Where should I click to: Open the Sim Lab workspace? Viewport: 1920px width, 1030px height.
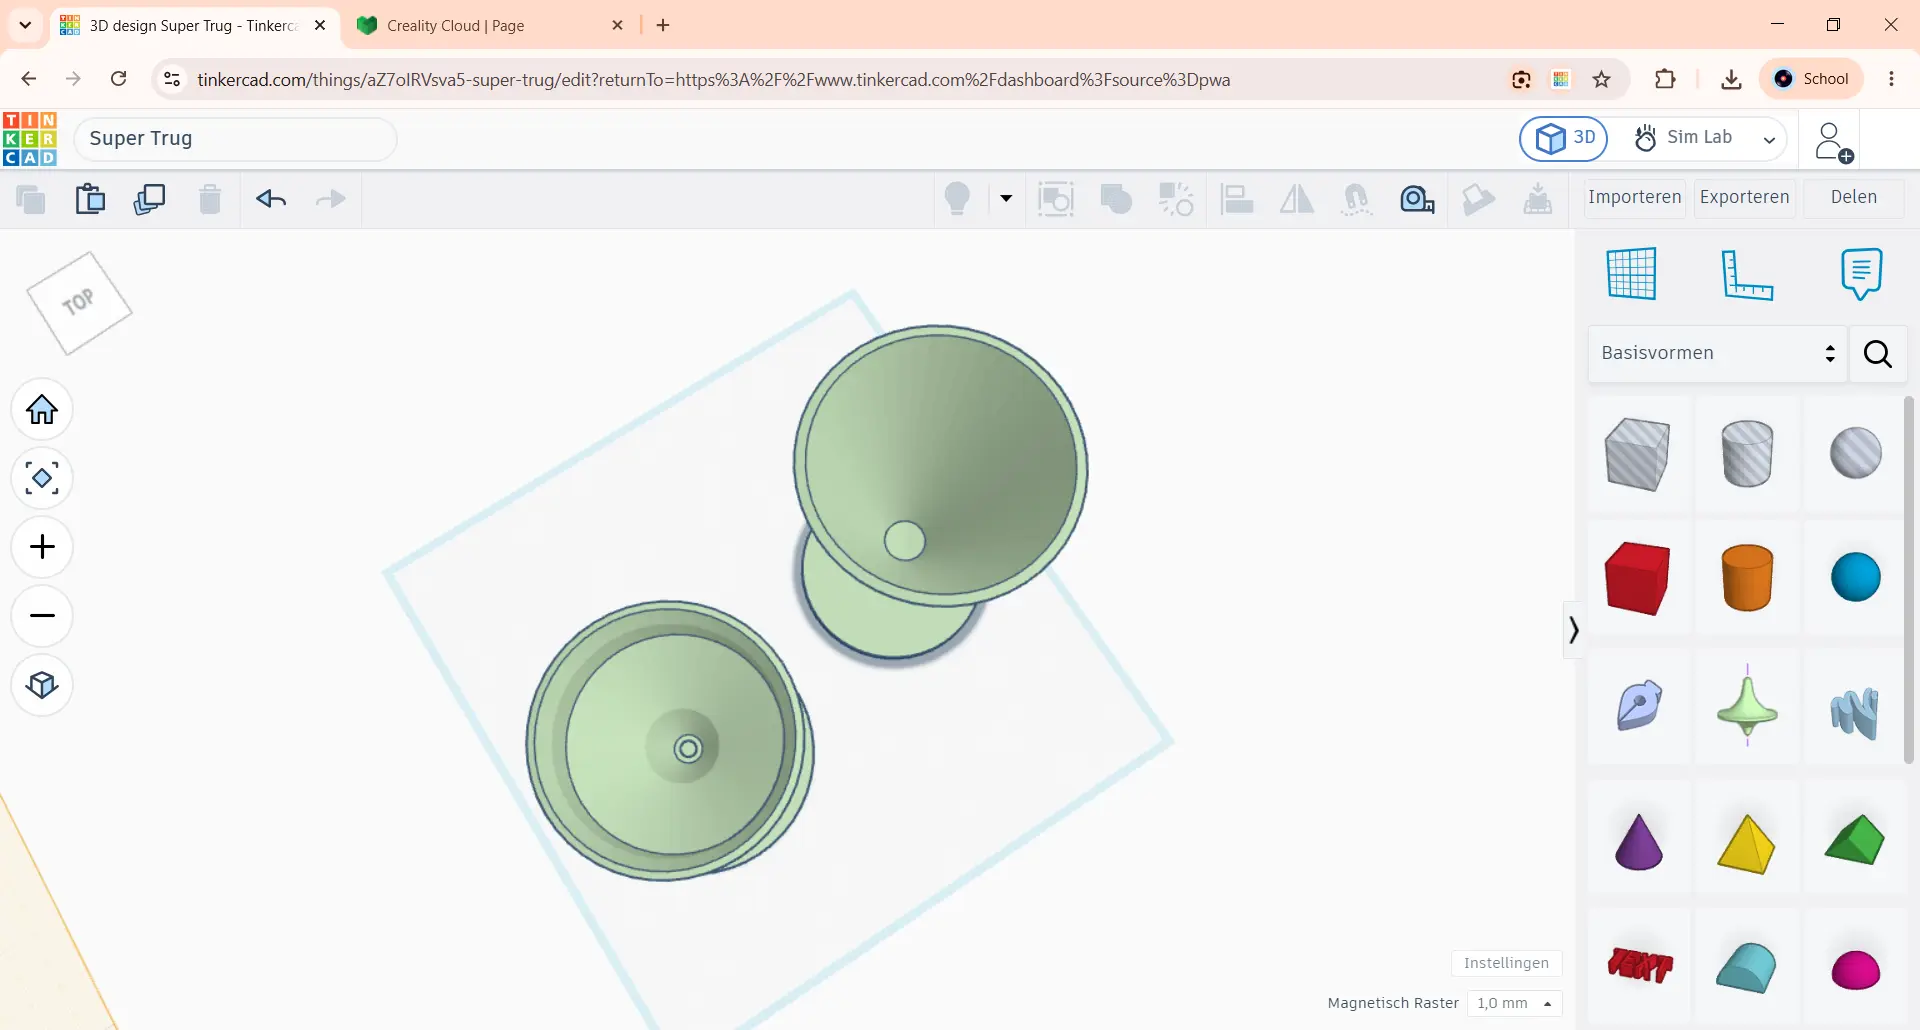[x=1683, y=138]
